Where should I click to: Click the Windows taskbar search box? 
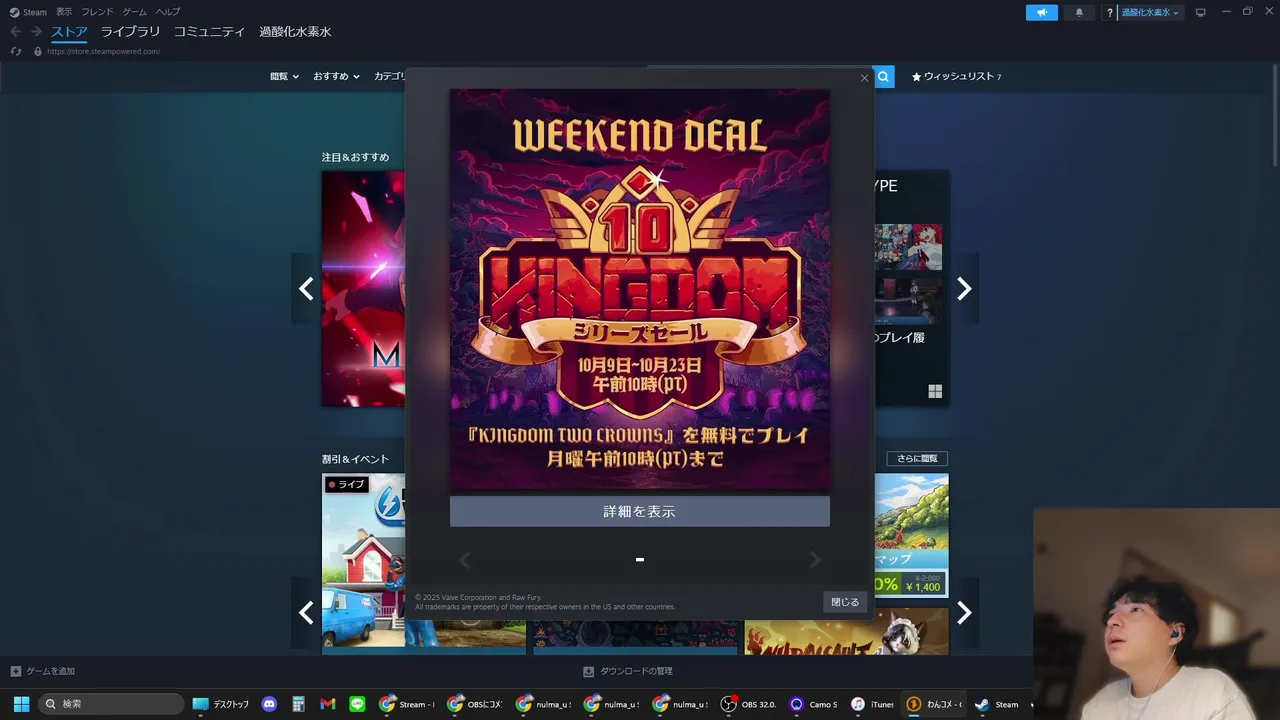tap(112, 704)
